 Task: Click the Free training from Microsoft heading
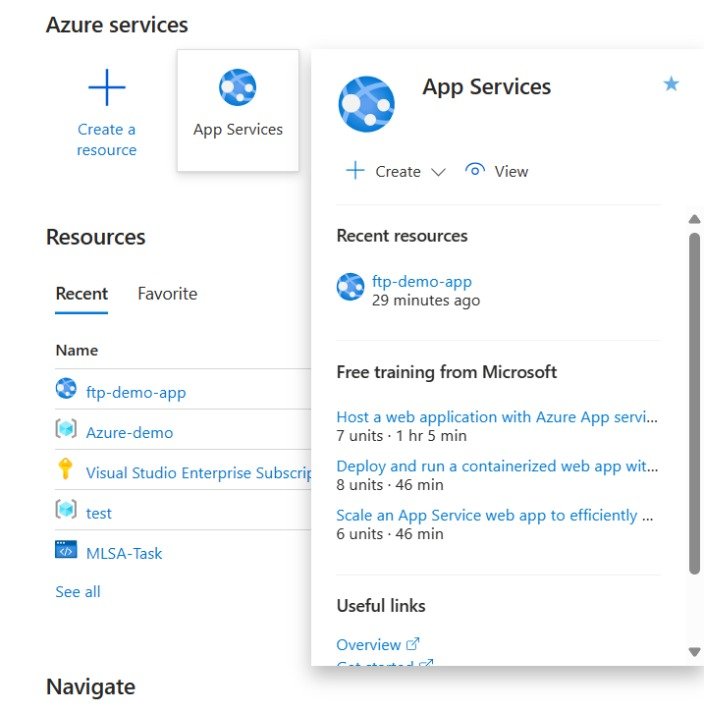[x=446, y=372]
